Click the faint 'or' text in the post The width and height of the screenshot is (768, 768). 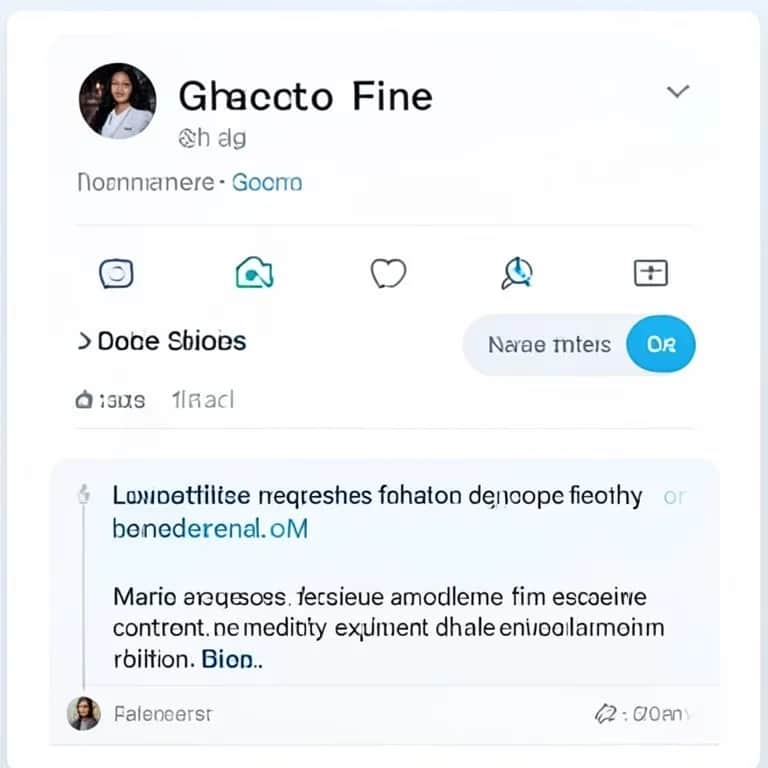[x=675, y=496]
